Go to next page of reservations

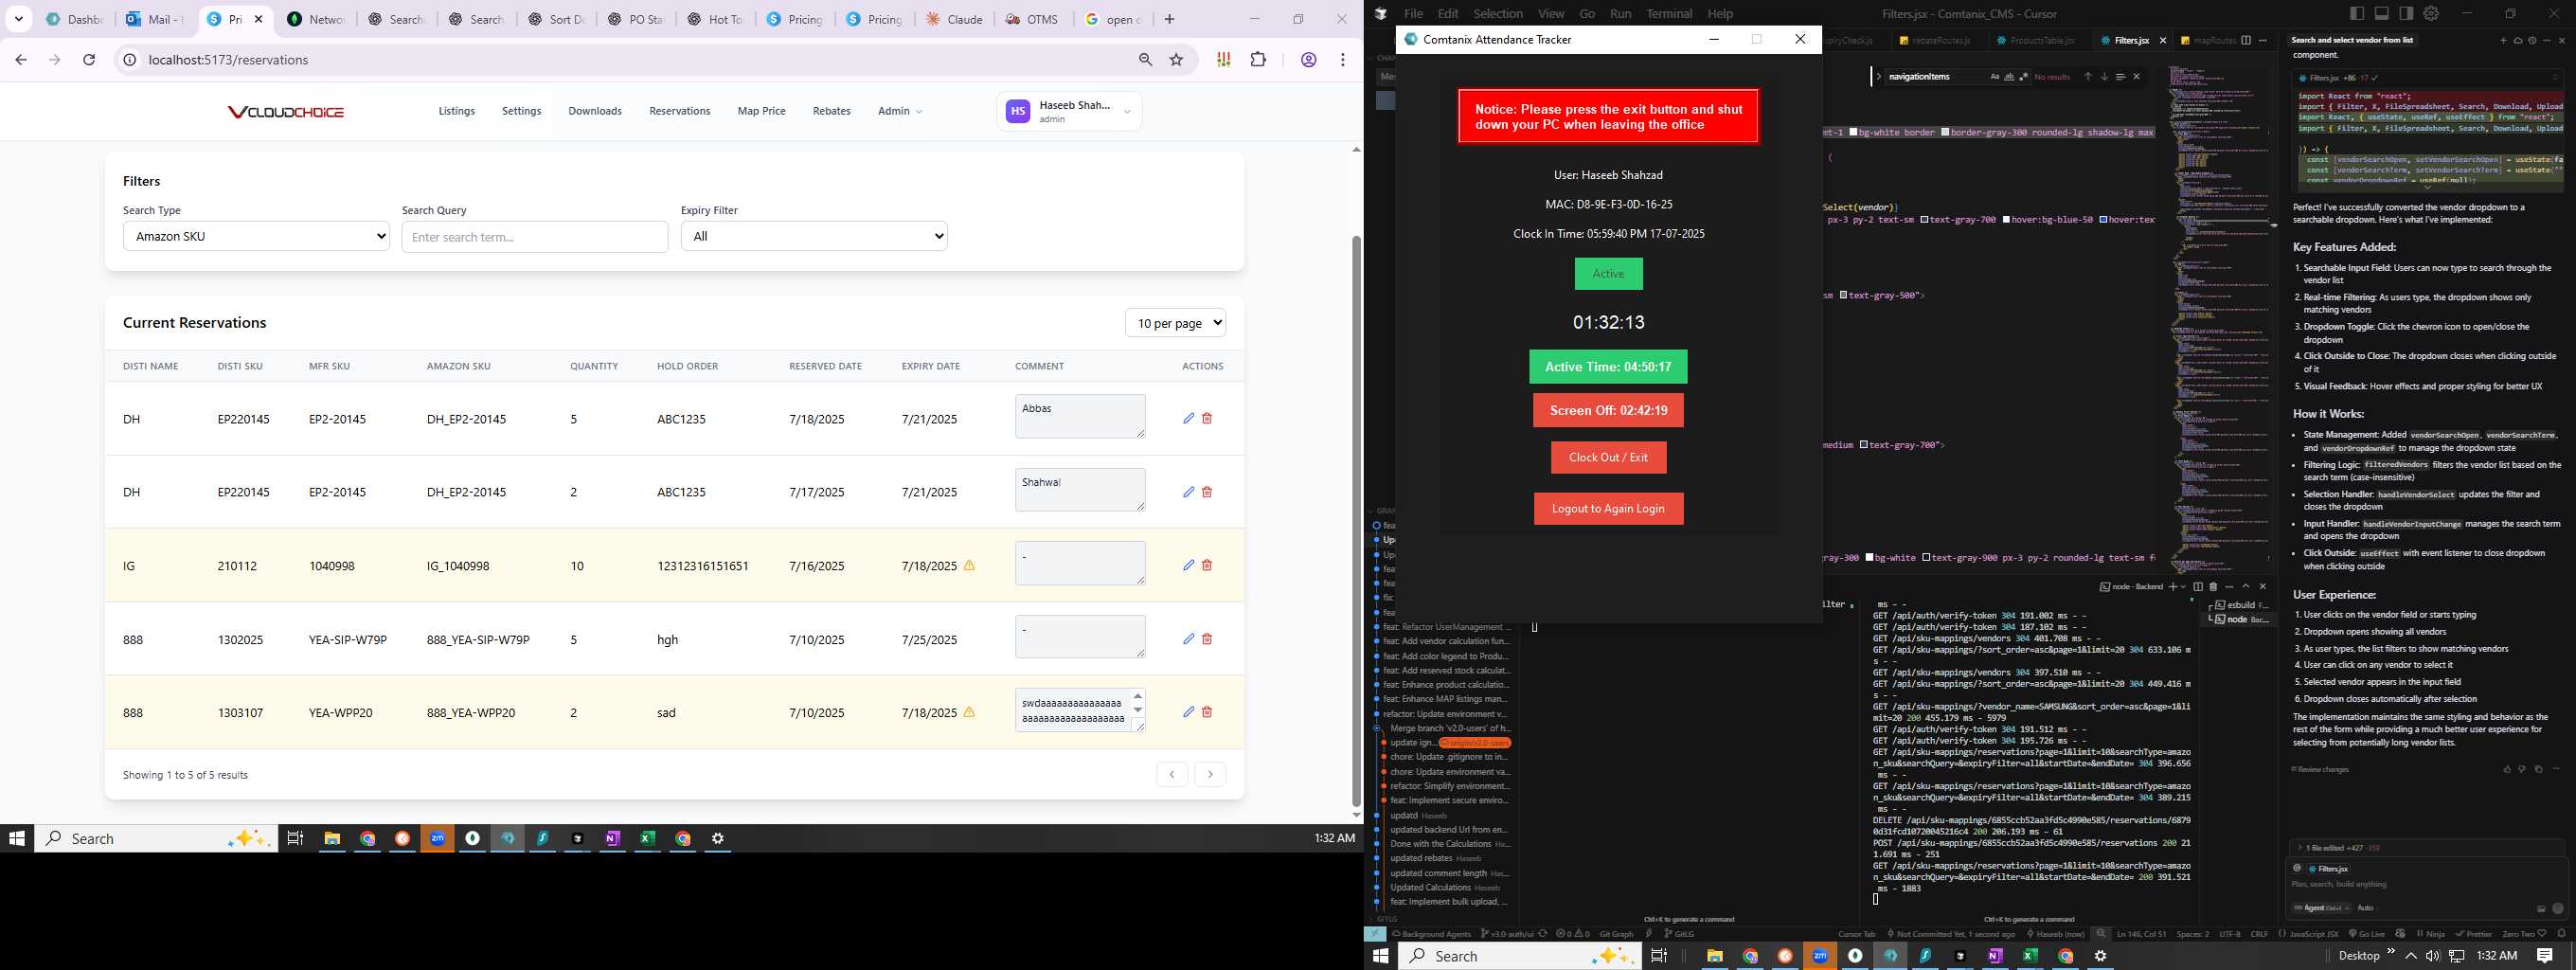click(x=1210, y=774)
